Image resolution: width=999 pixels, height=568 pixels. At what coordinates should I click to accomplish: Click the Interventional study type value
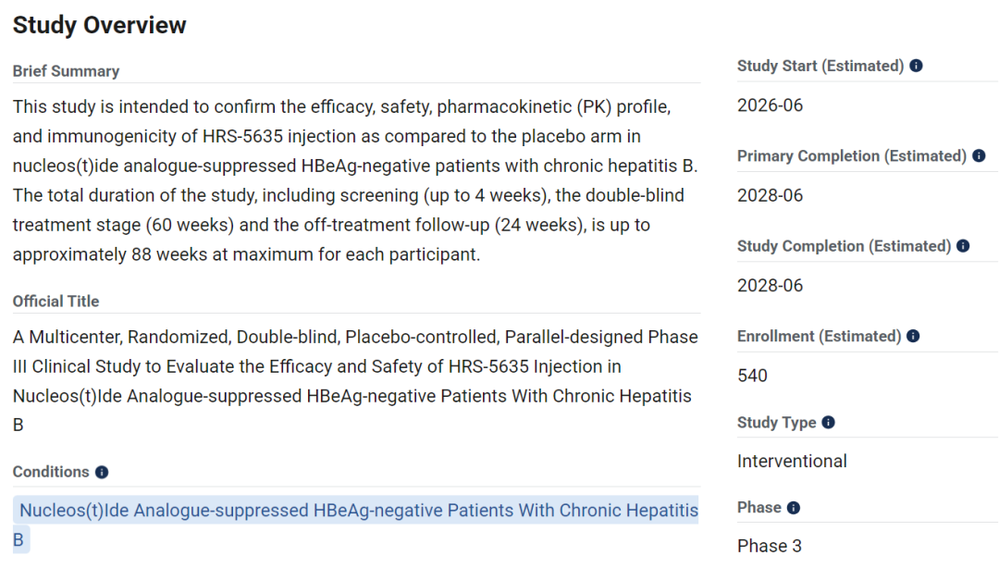click(x=792, y=461)
